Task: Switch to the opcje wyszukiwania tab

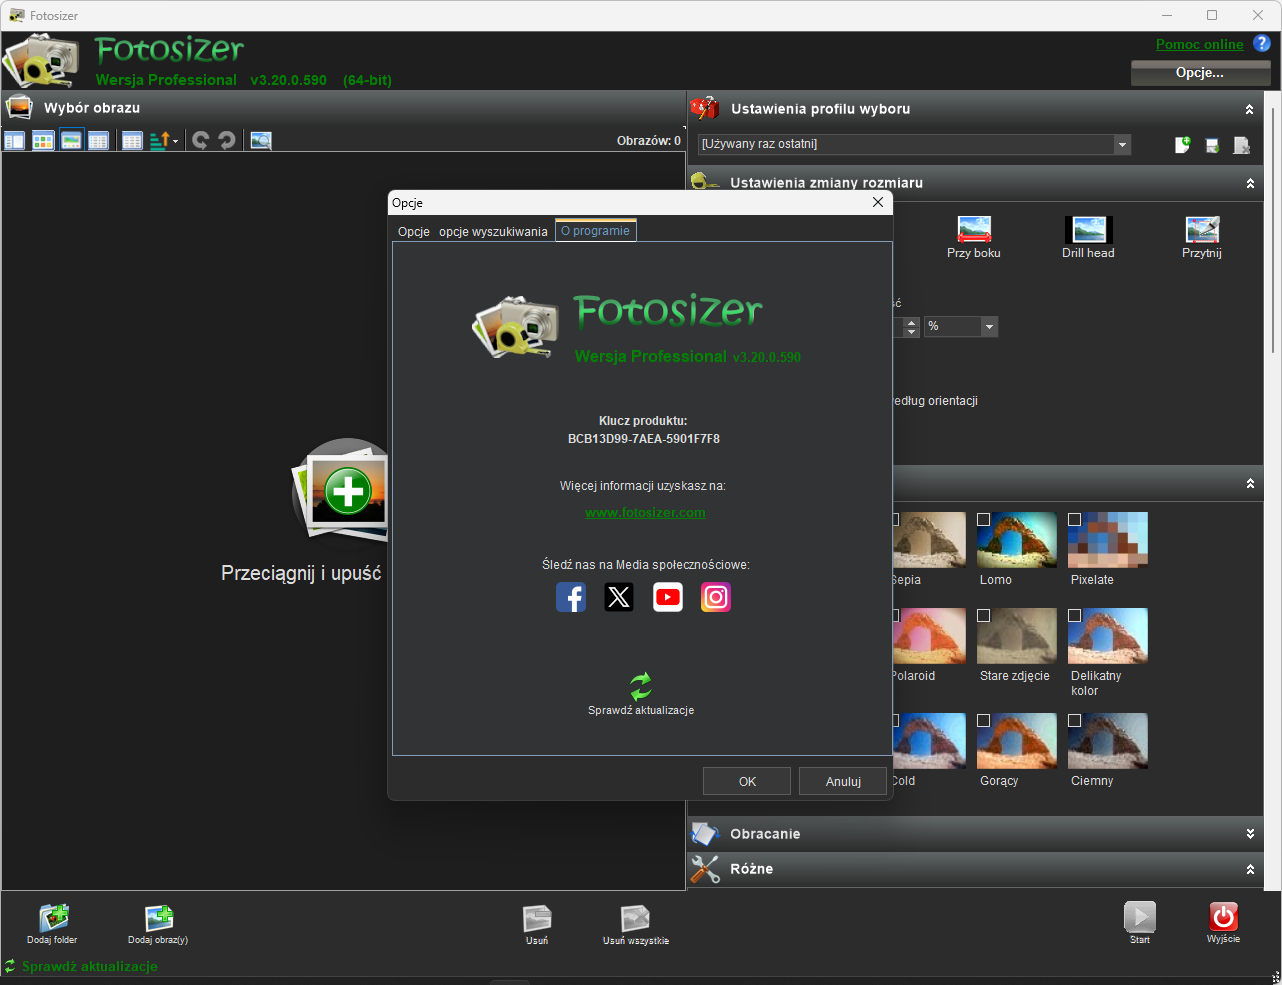Action: coord(493,232)
